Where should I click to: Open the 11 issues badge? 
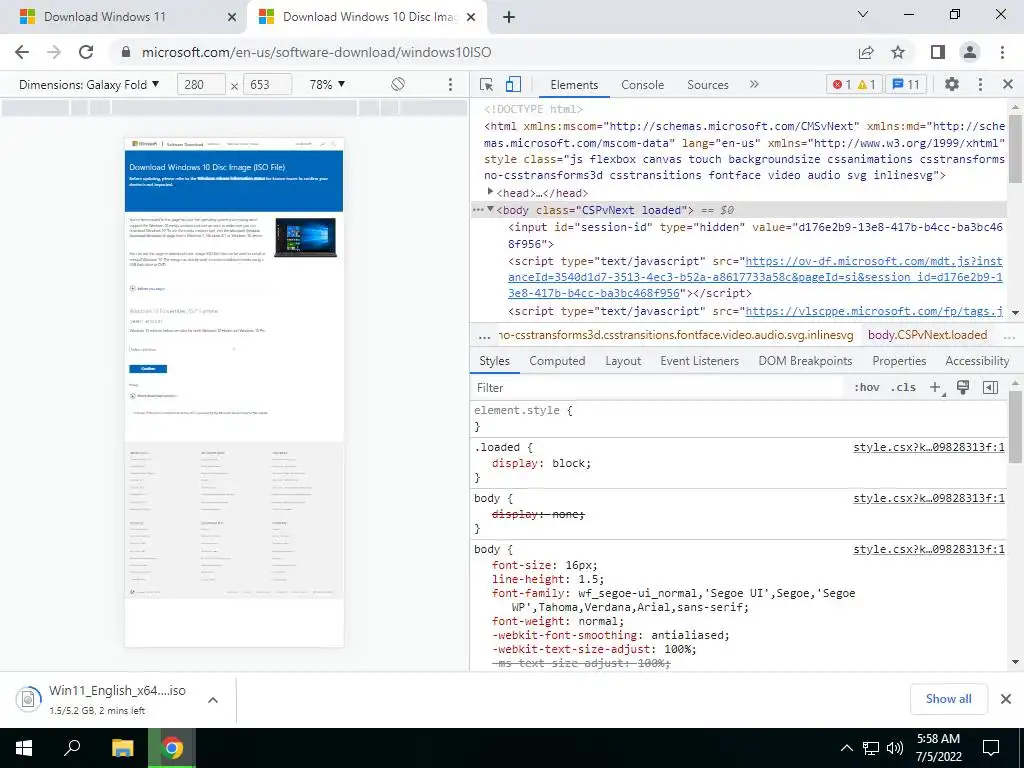[x=906, y=84]
